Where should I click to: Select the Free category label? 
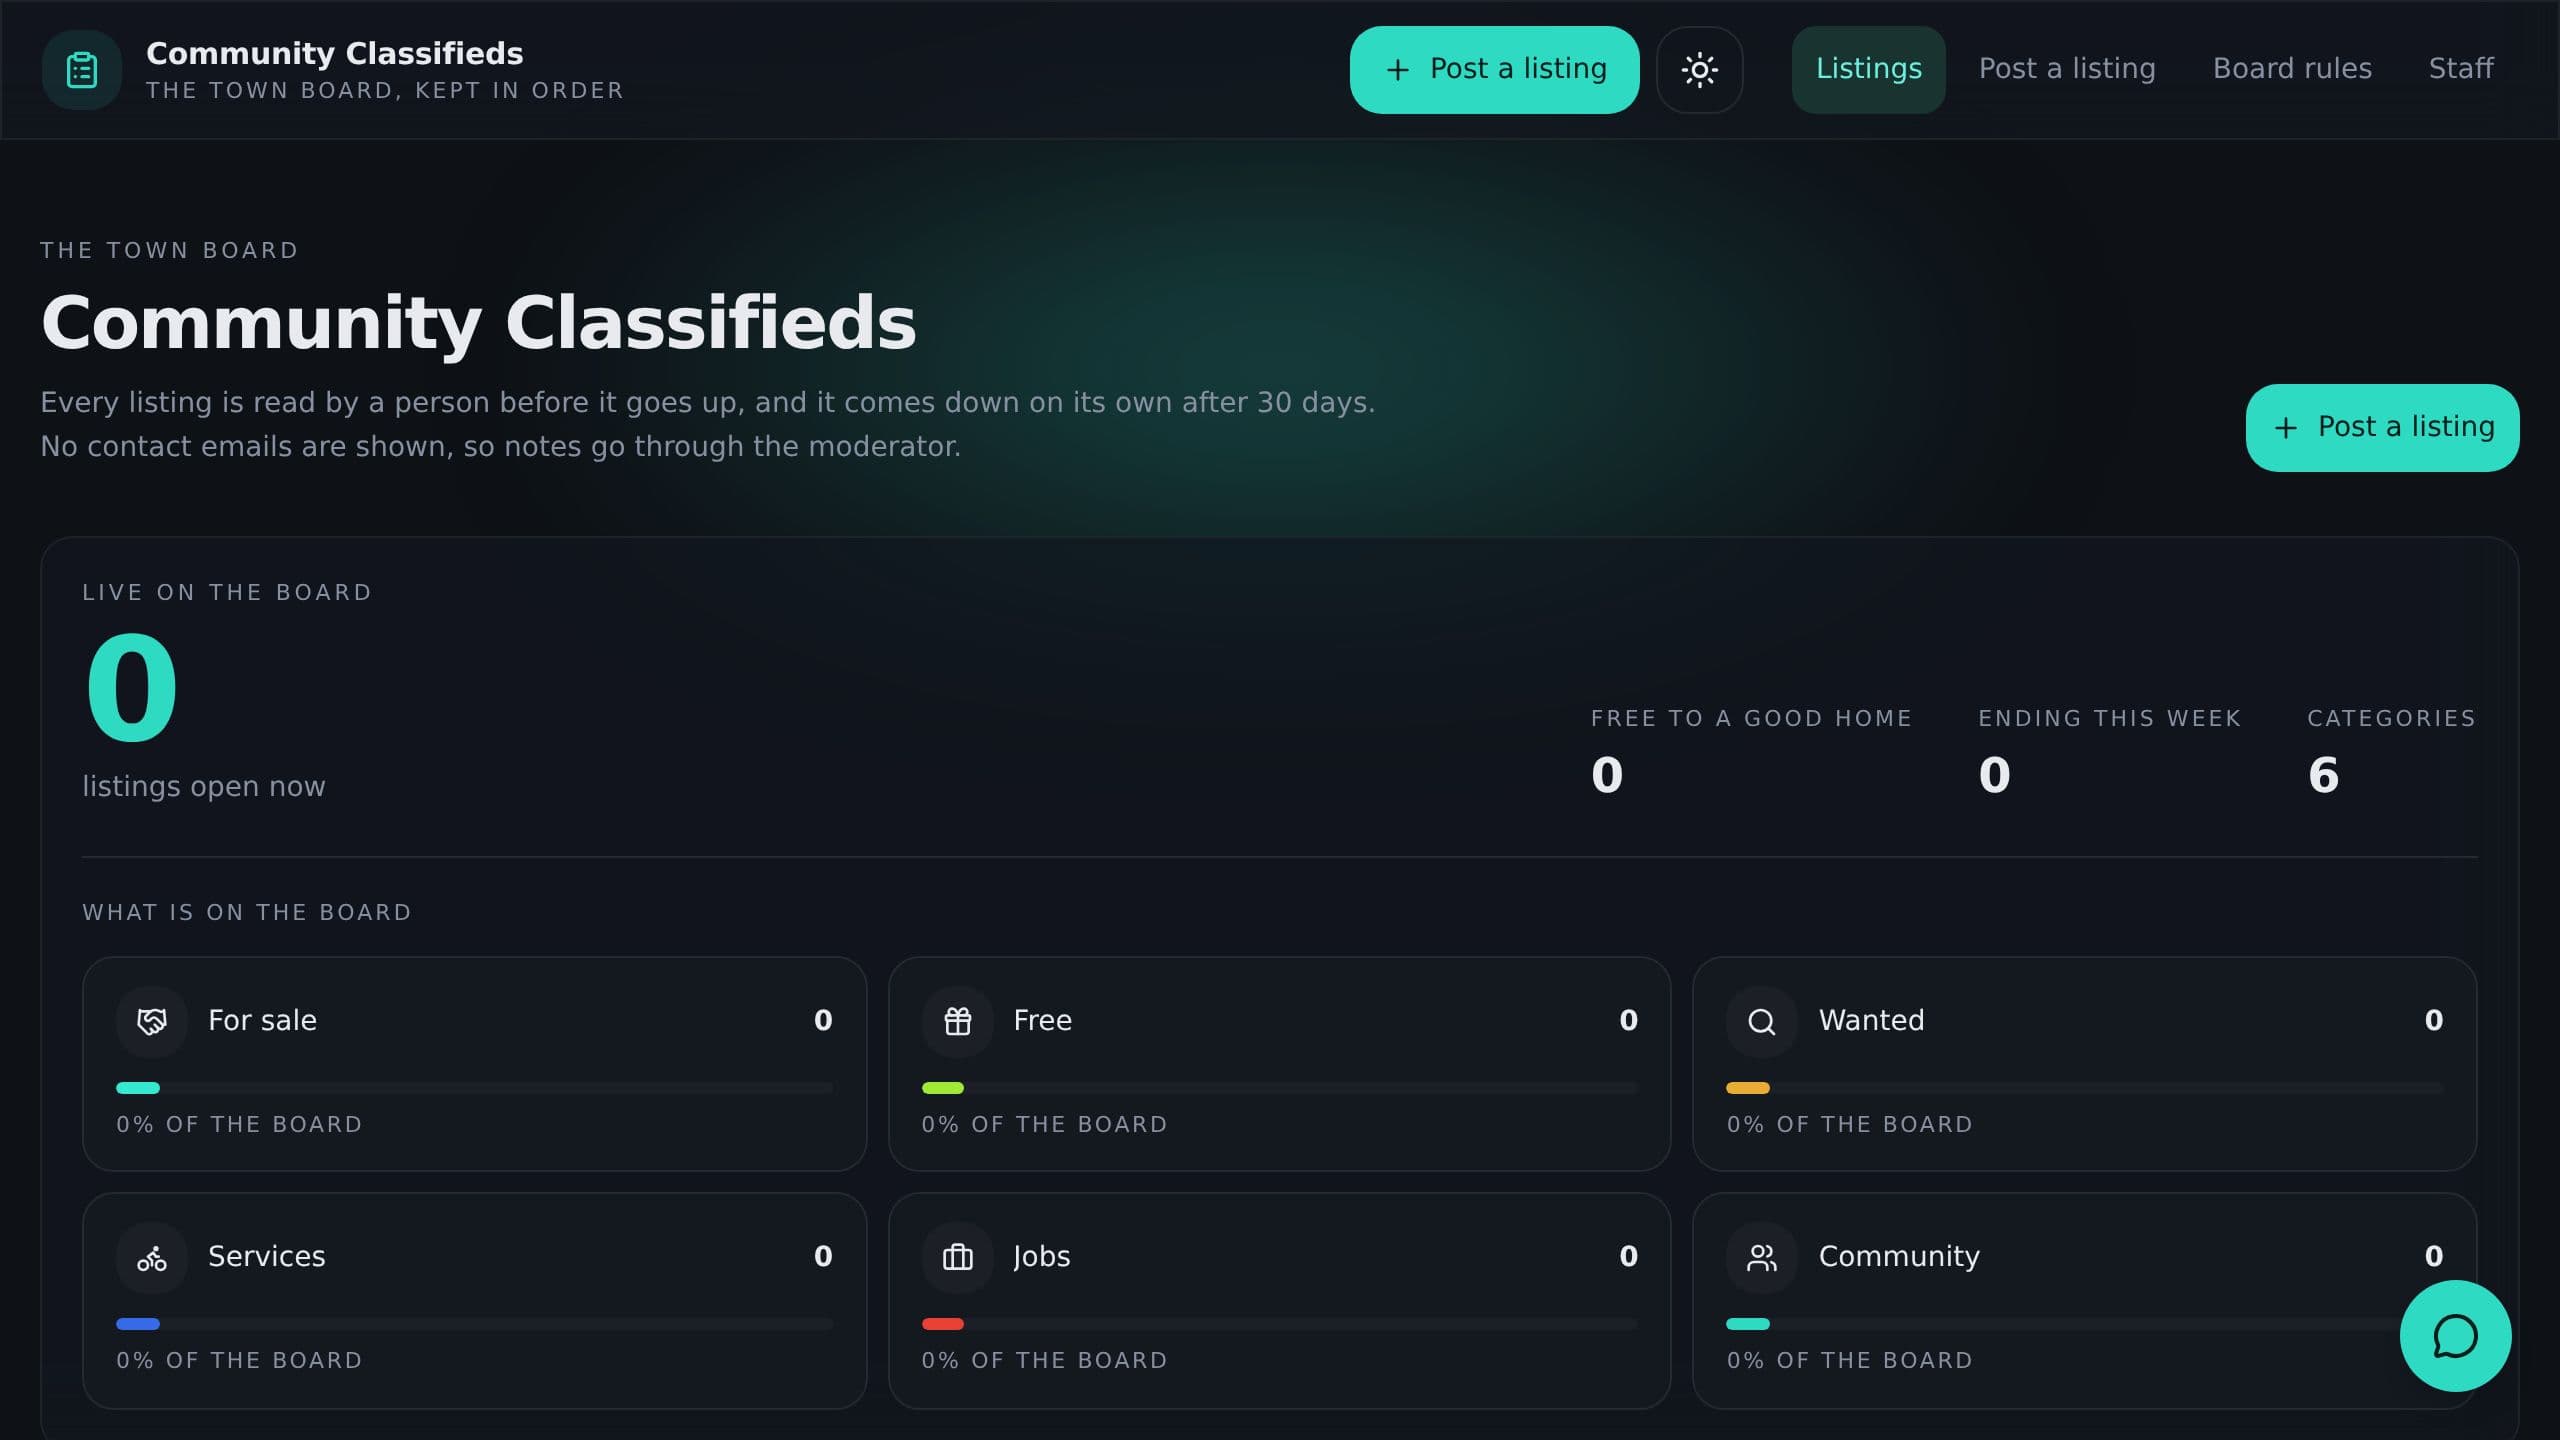coord(1042,1021)
